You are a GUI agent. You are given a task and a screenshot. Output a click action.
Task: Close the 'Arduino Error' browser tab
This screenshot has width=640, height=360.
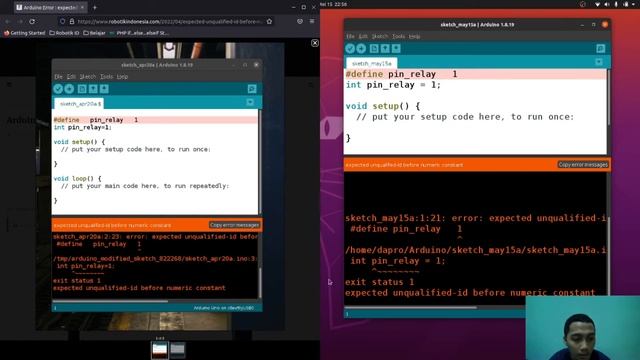click(82, 7)
